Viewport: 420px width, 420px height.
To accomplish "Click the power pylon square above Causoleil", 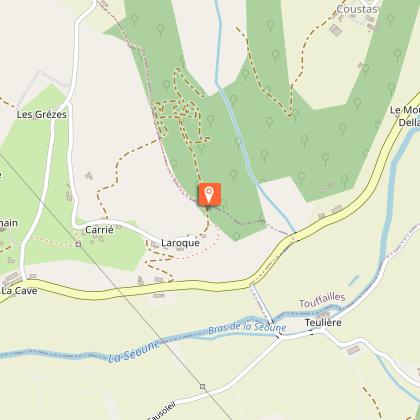I will click(x=202, y=386).
